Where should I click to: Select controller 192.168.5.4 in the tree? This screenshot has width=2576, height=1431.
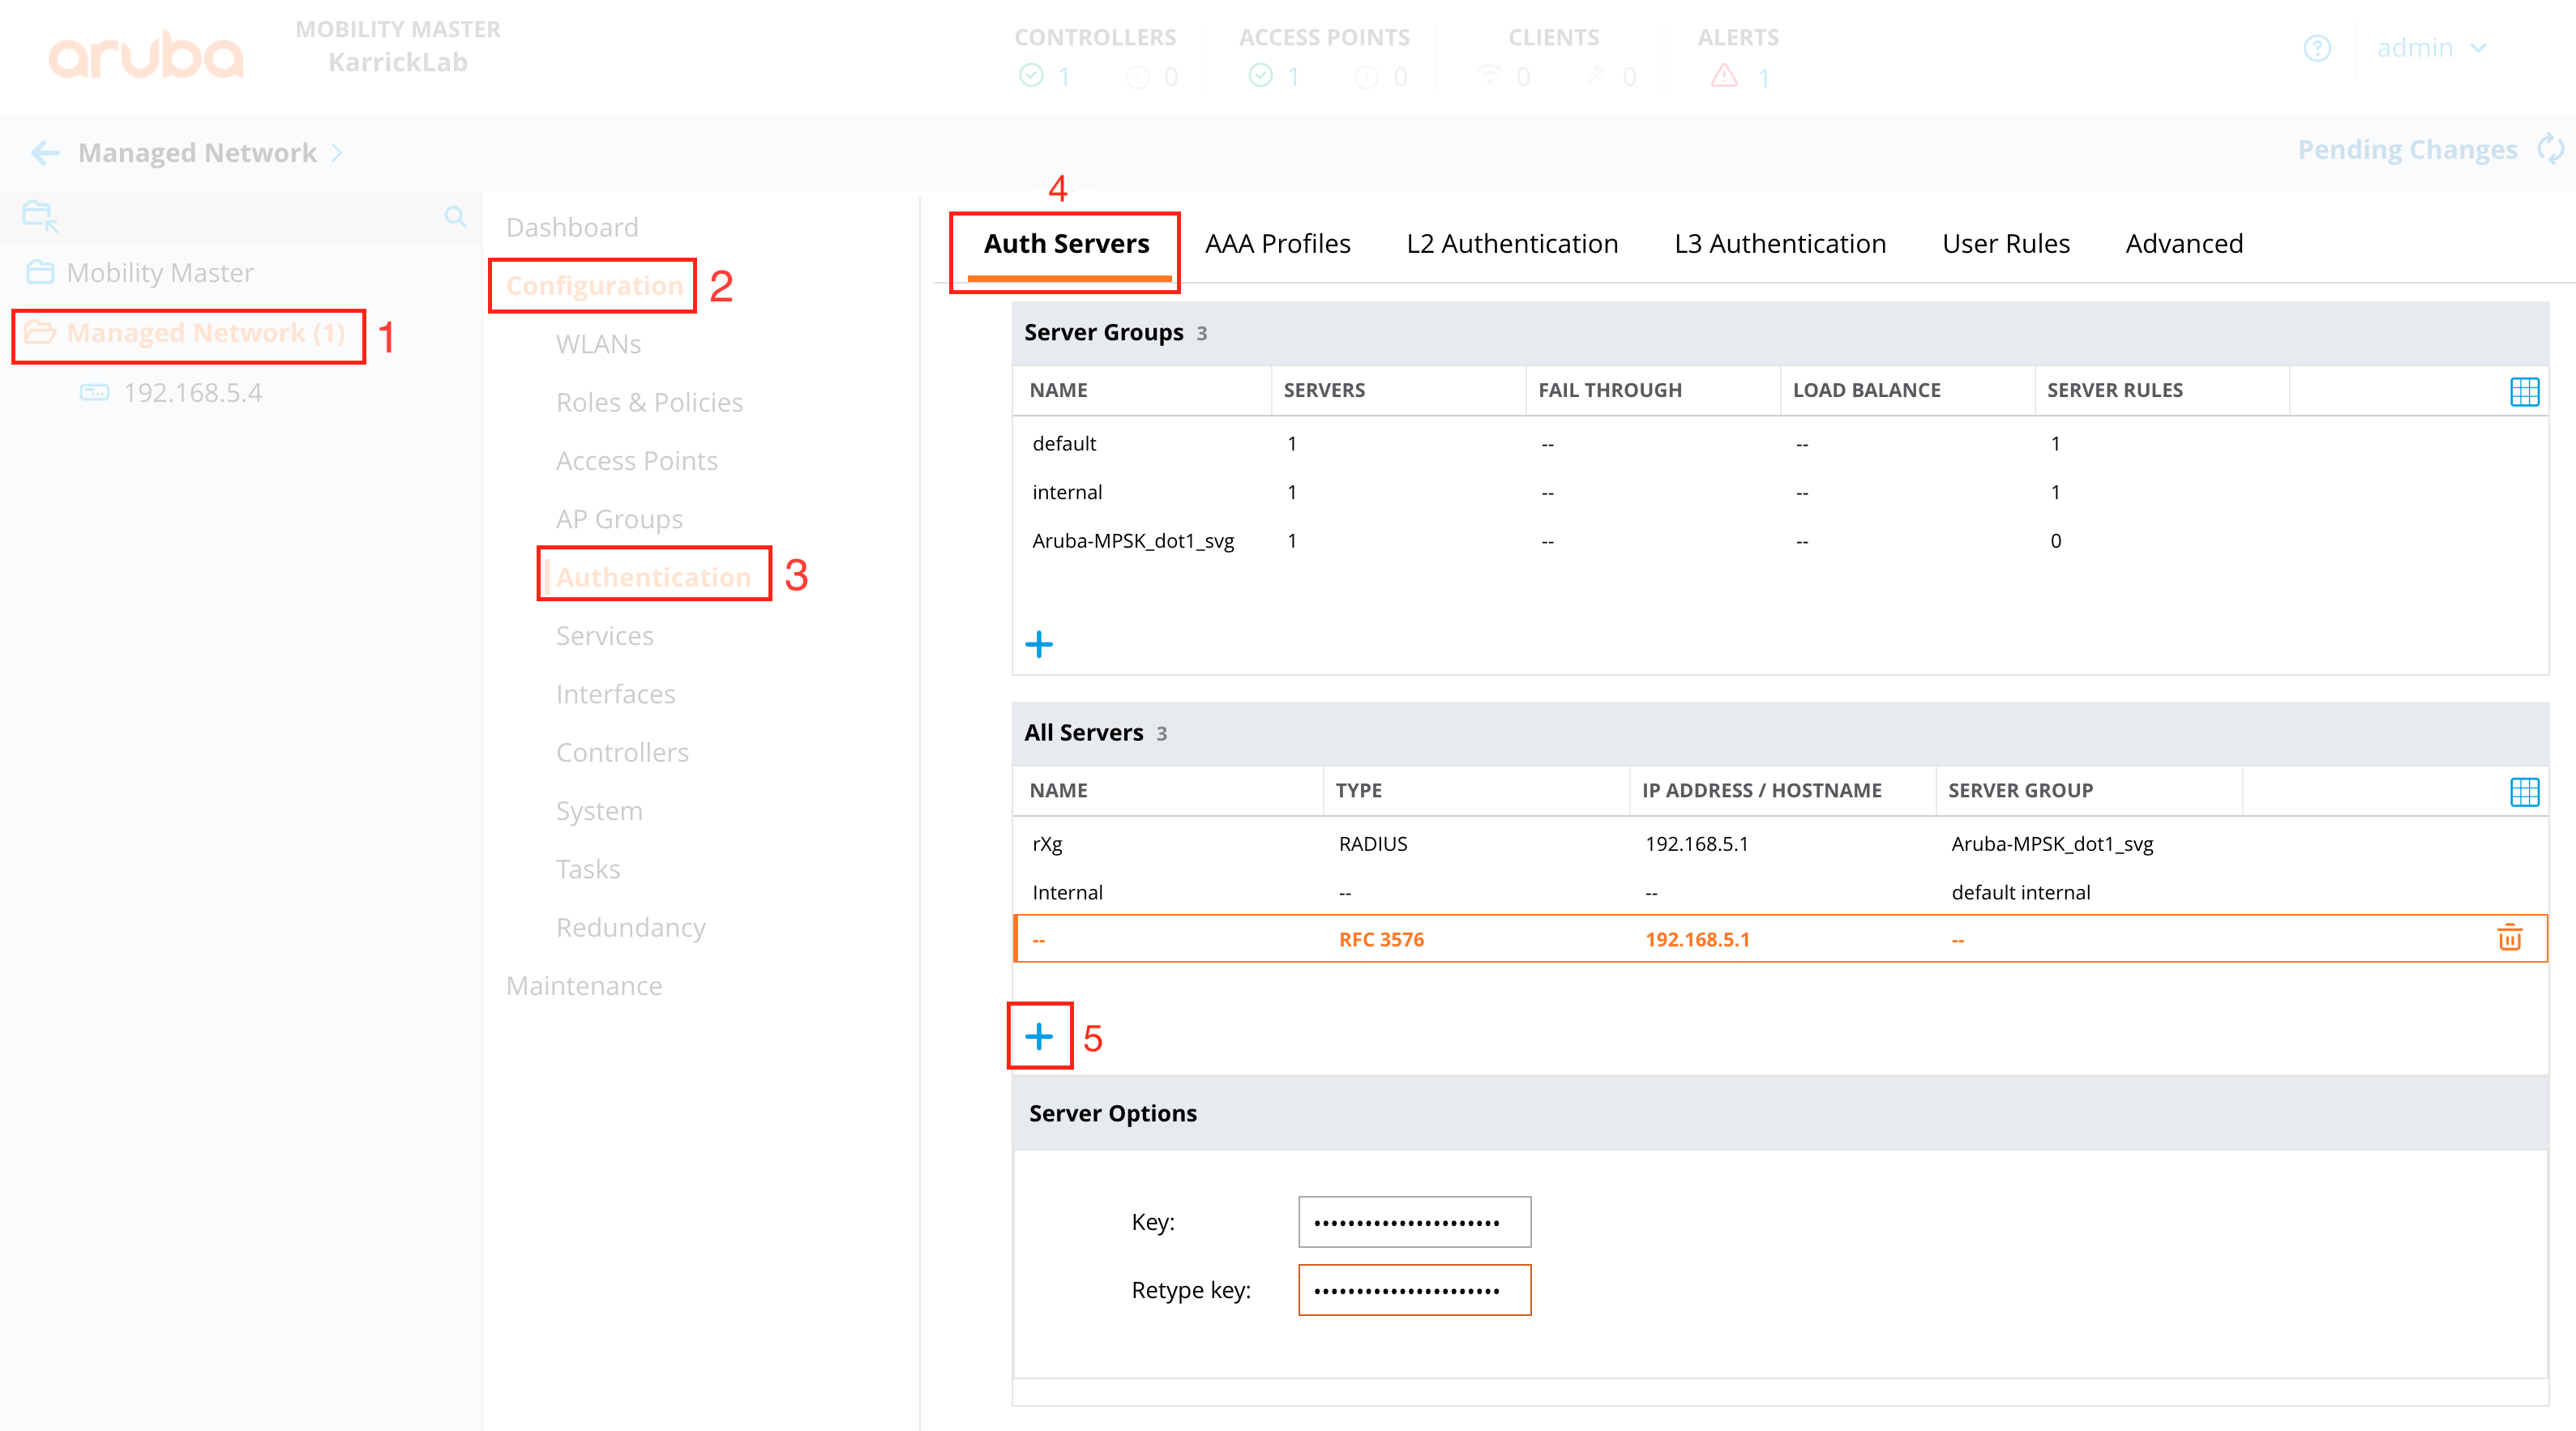click(x=192, y=393)
